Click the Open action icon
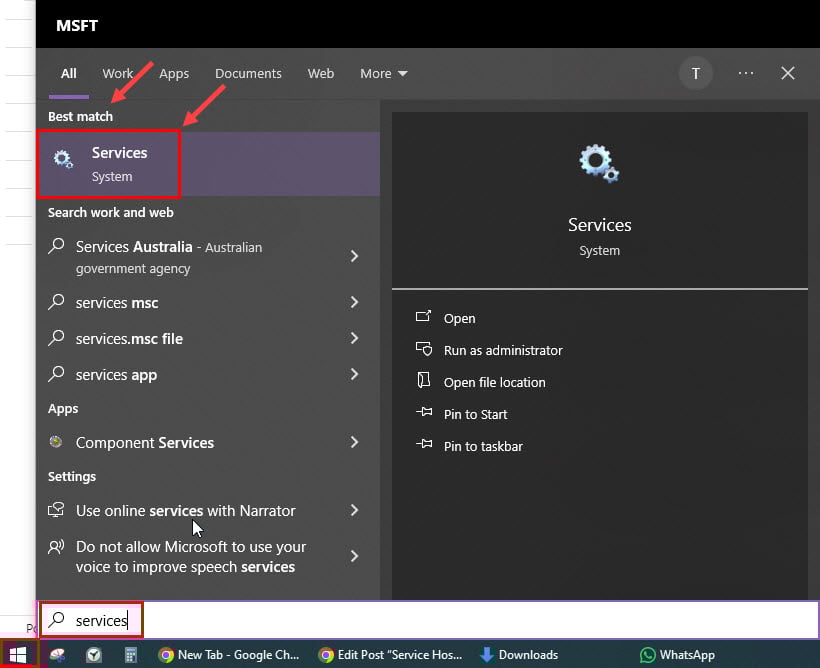Viewport: 820px width, 668px height. click(x=424, y=316)
